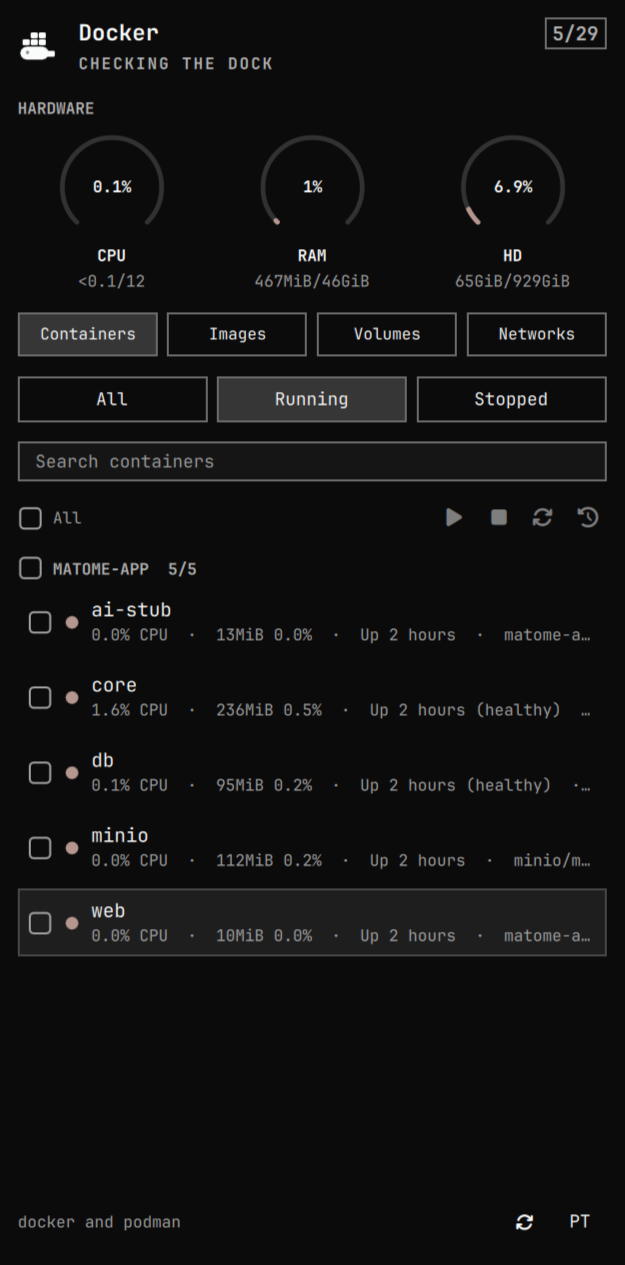Click the '467MiB/46GiB' RAM value
Image resolution: width=625 pixels, height=1265 pixels.
[312, 282]
